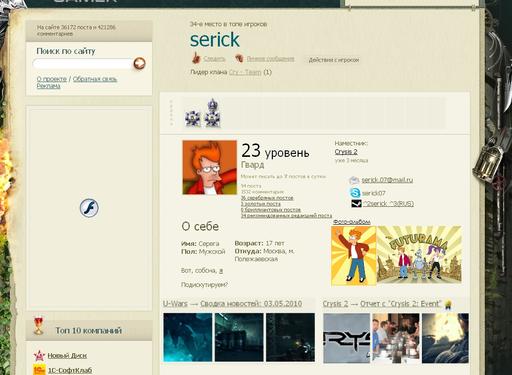The height and width of the screenshot is (375, 512).
Task: Click the Steam icon in contacts
Action: 356,203
